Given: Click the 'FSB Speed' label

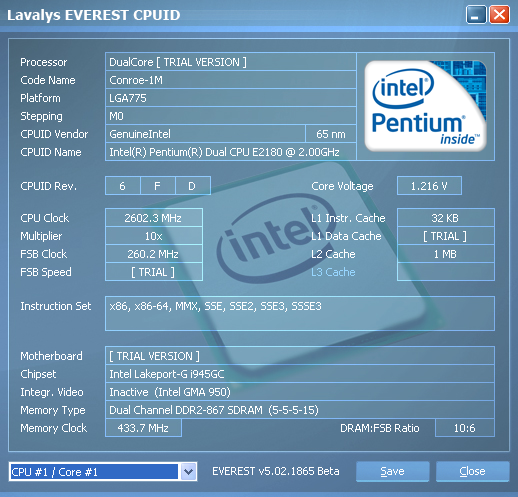Looking at the screenshot, I should click(46, 272).
